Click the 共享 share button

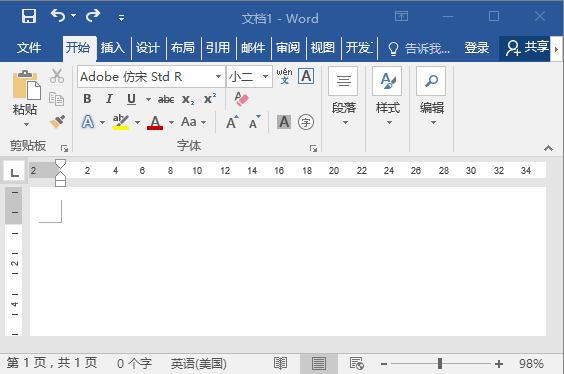tap(527, 47)
